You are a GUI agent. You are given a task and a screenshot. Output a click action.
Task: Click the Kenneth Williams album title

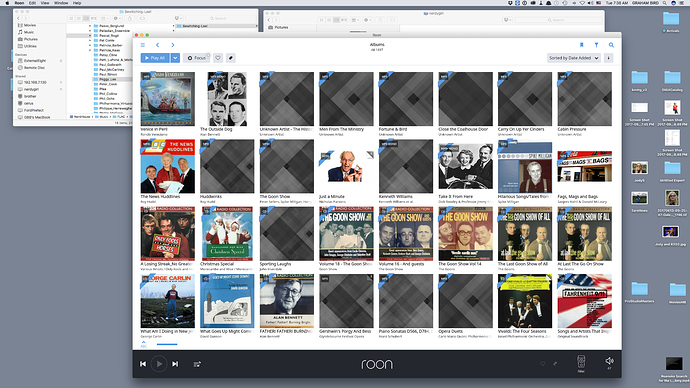pos(396,197)
